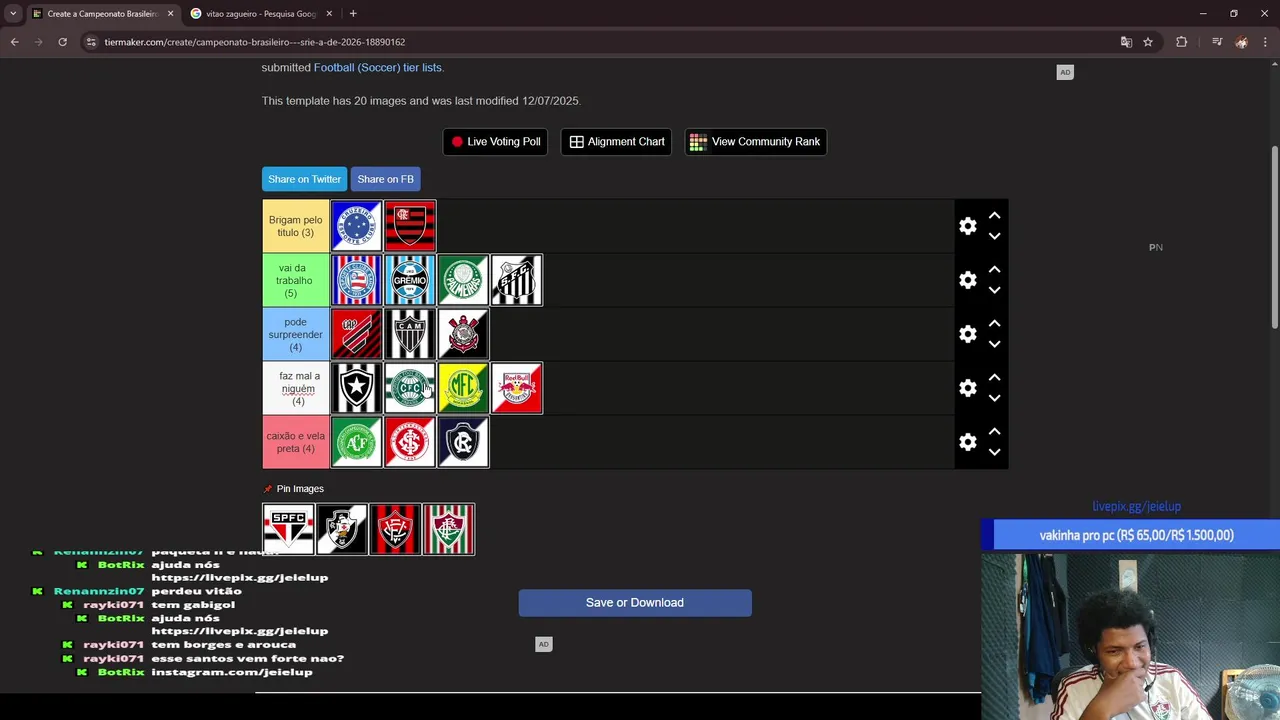Close the 'vitao zagueiro' browser tab
This screenshot has height=720, width=1280.
[x=329, y=14]
